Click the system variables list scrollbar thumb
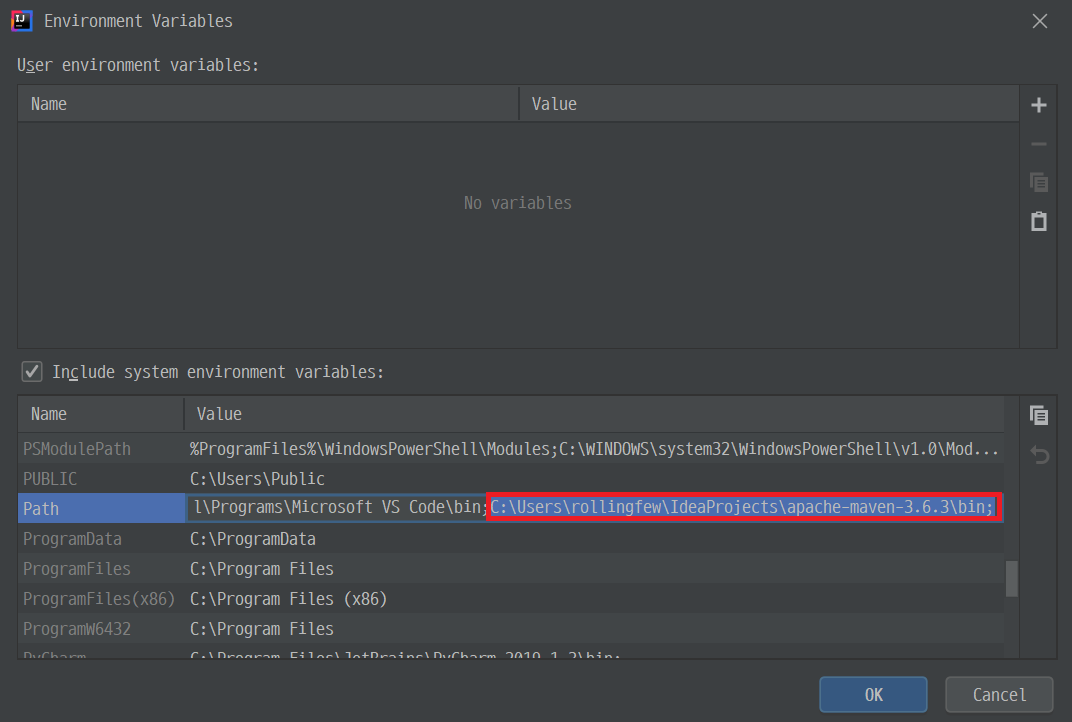 (x=1012, y=578)
